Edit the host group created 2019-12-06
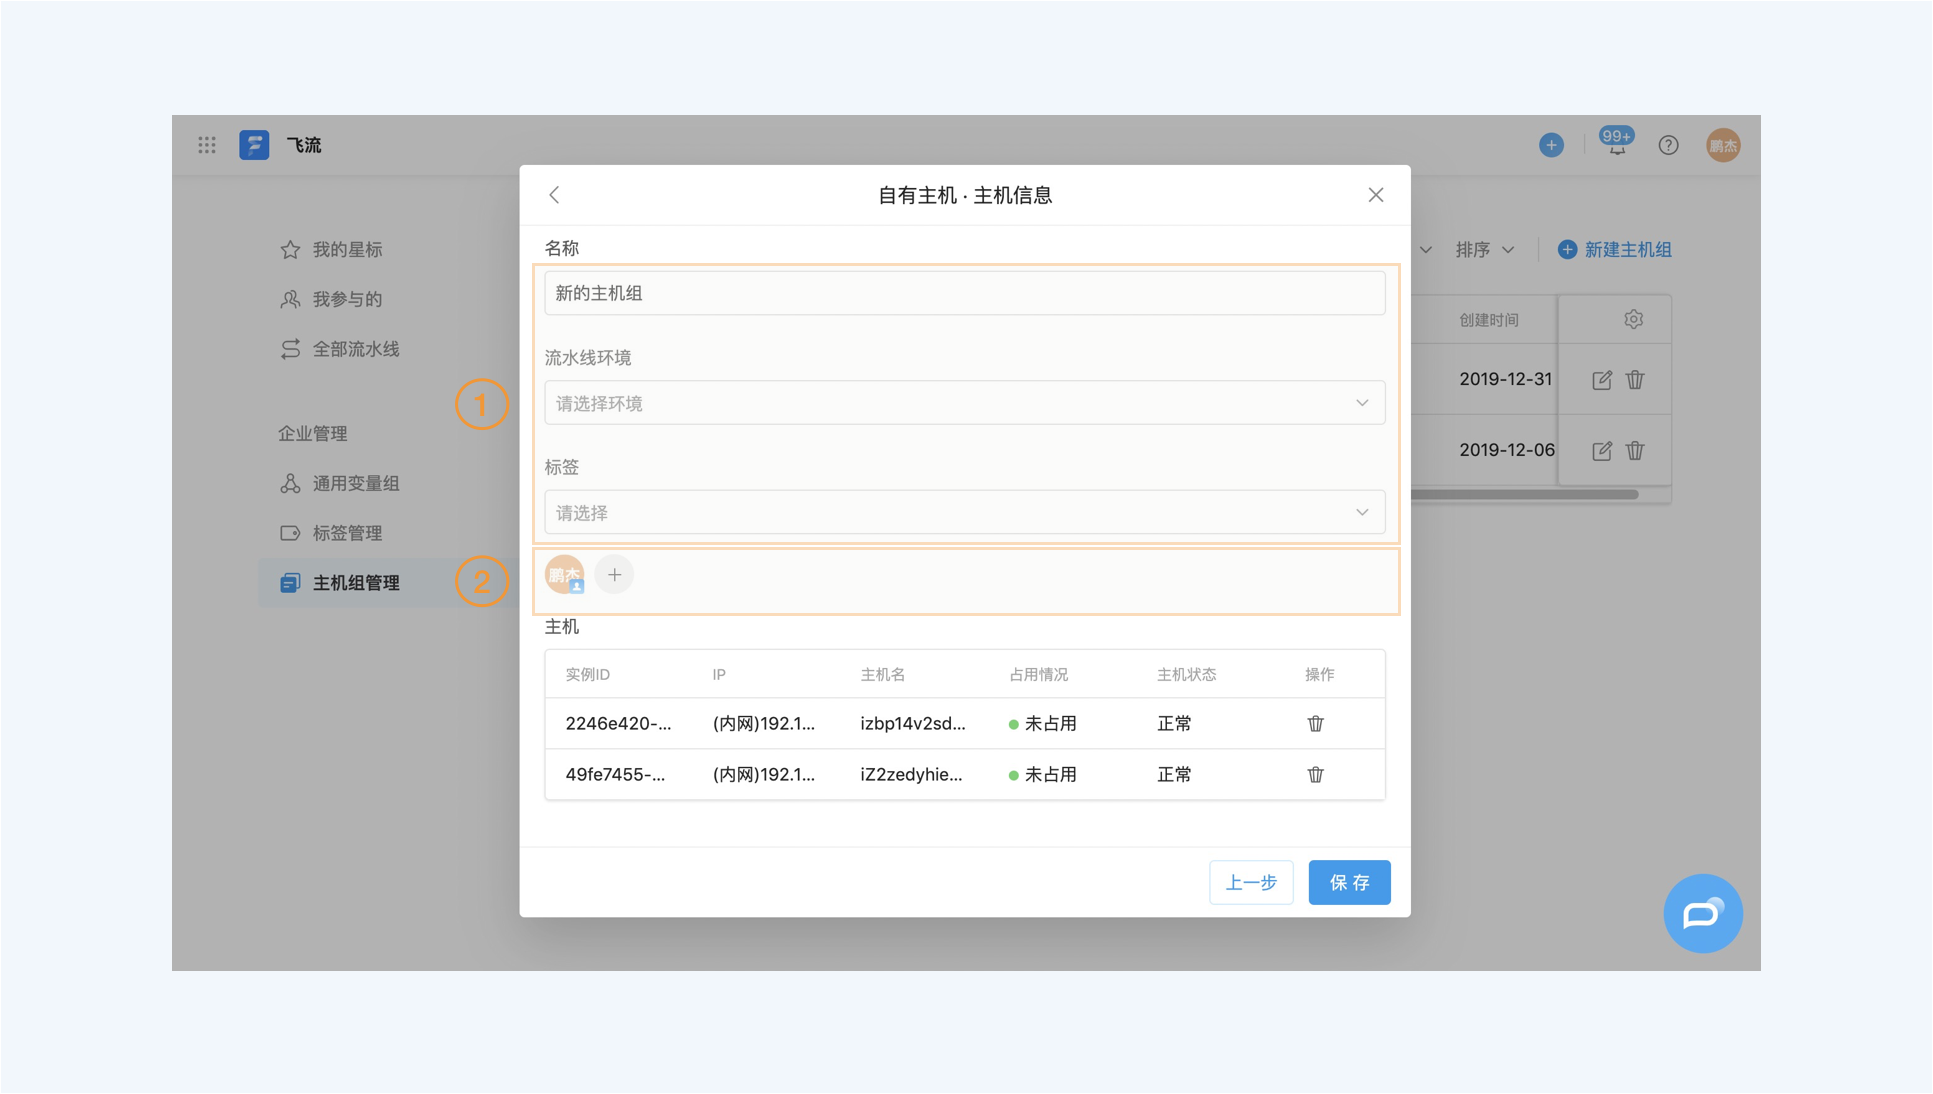Viewport: 1933px width, 1094px height. click(x=1602, y=451)
